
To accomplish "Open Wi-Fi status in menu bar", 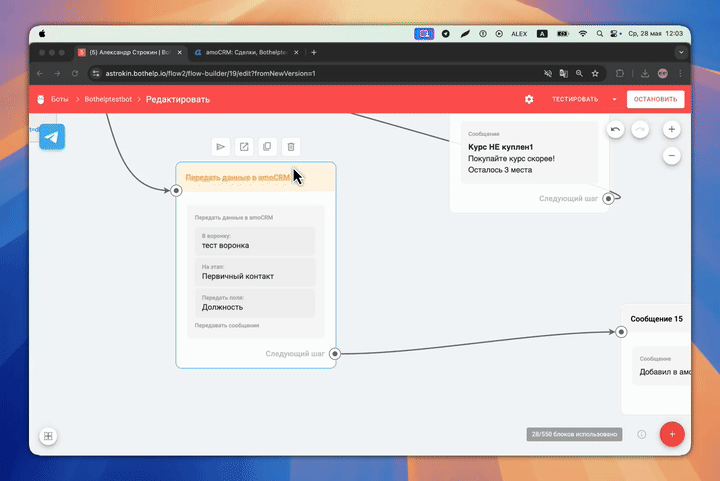I will pyautogui.click(x=583, y=34).
